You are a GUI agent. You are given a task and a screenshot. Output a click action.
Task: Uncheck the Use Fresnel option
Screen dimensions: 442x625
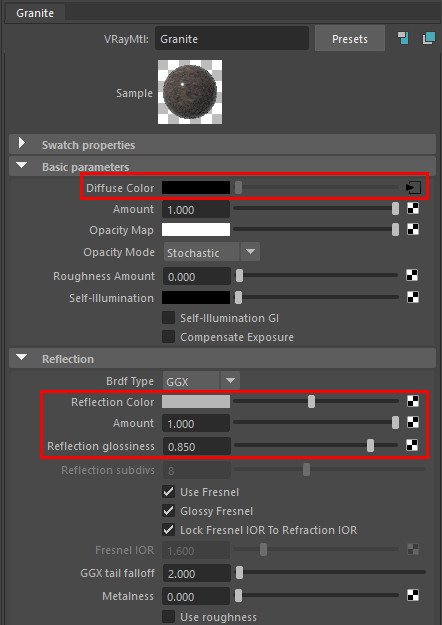coord(169,492)
